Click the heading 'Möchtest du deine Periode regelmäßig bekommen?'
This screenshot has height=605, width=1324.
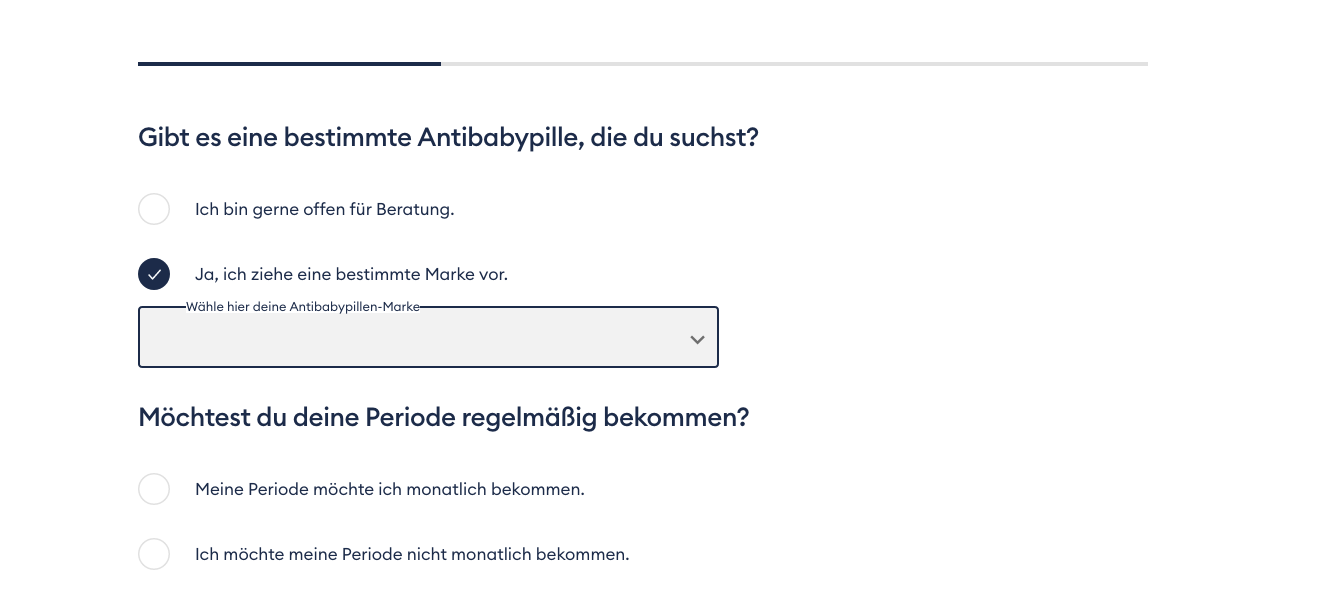point(443,417)
